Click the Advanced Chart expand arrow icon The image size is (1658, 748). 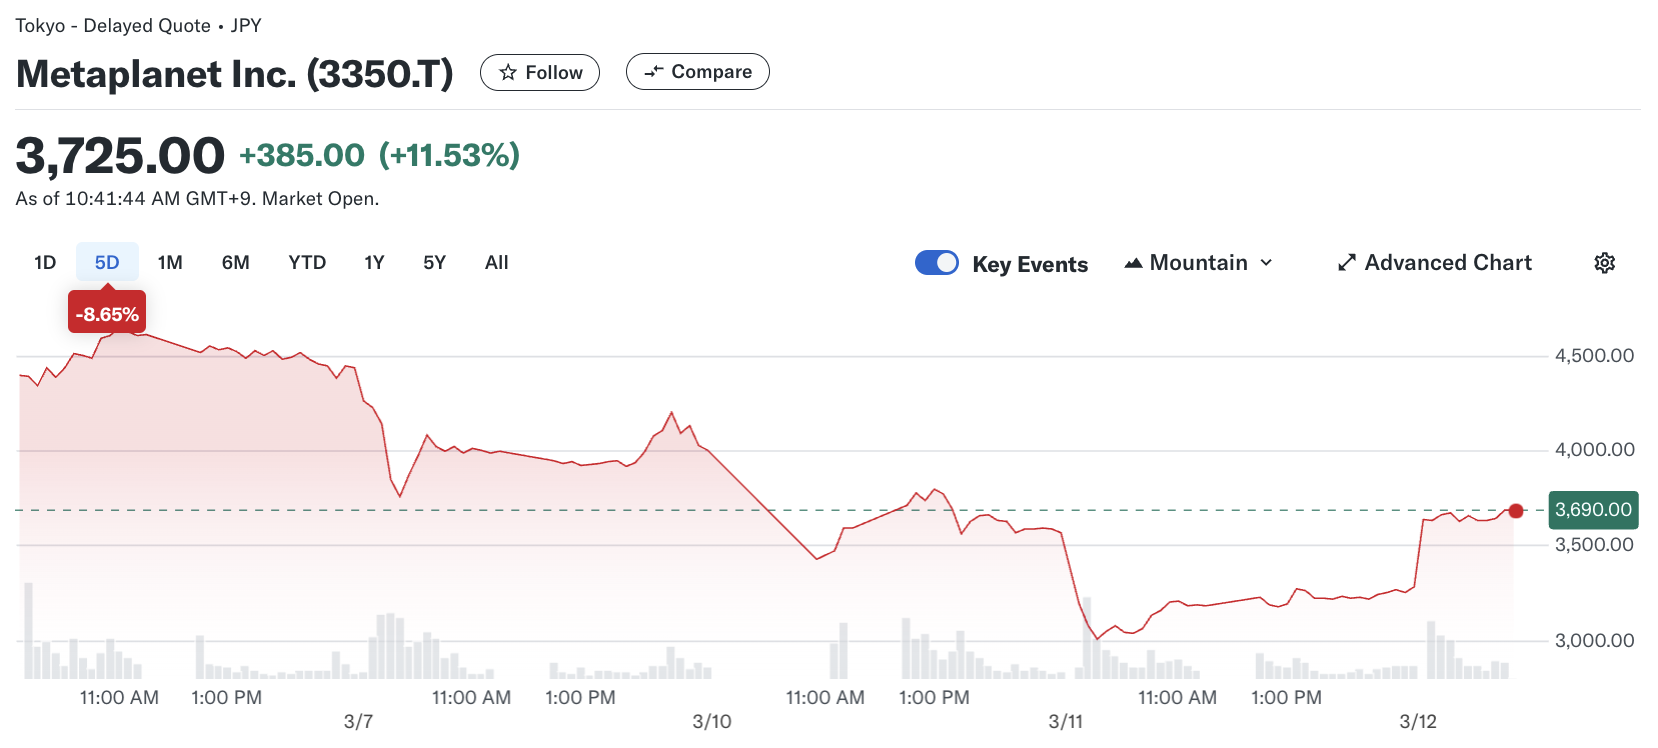[x=1347, y=263]
